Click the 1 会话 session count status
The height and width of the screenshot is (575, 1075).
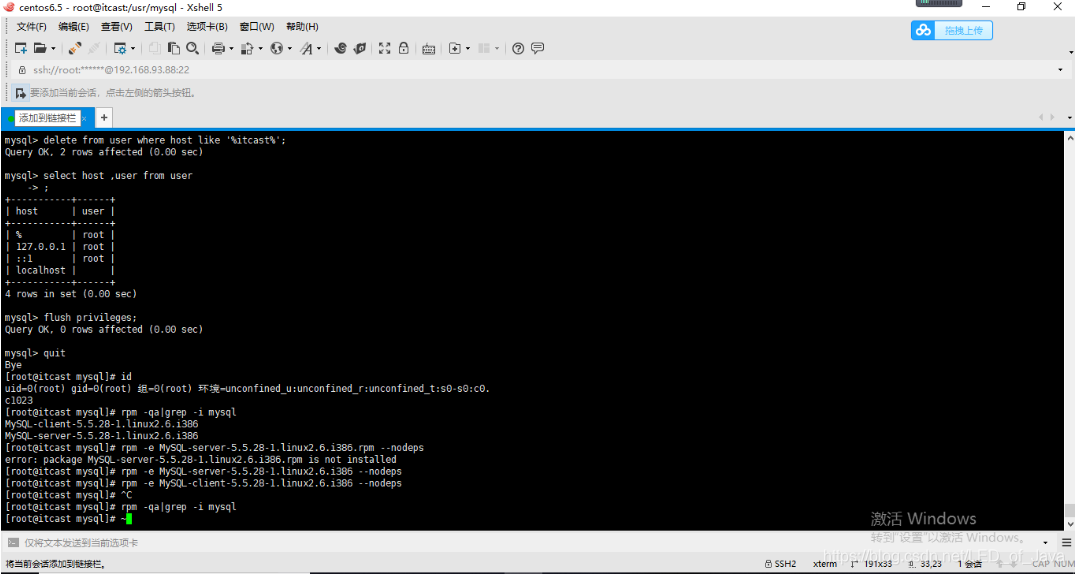[x=972, y=564]
